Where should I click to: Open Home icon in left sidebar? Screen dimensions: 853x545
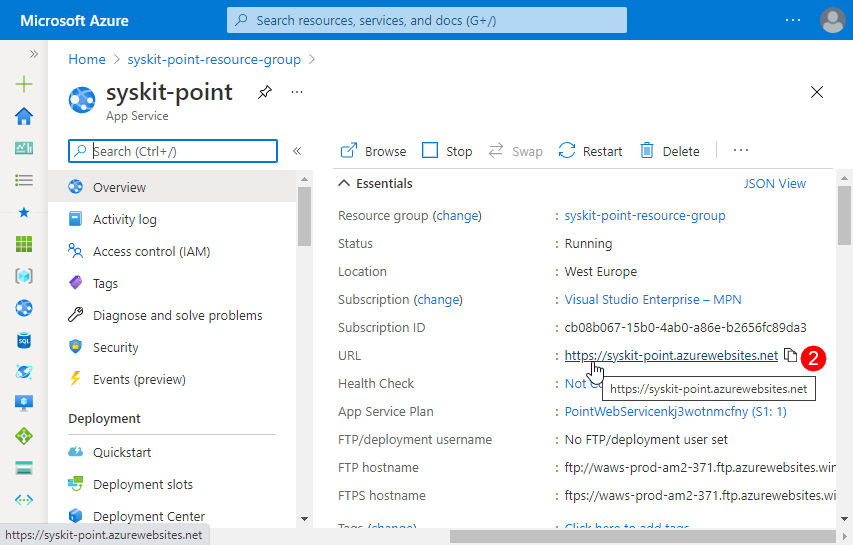click(24, 116)
